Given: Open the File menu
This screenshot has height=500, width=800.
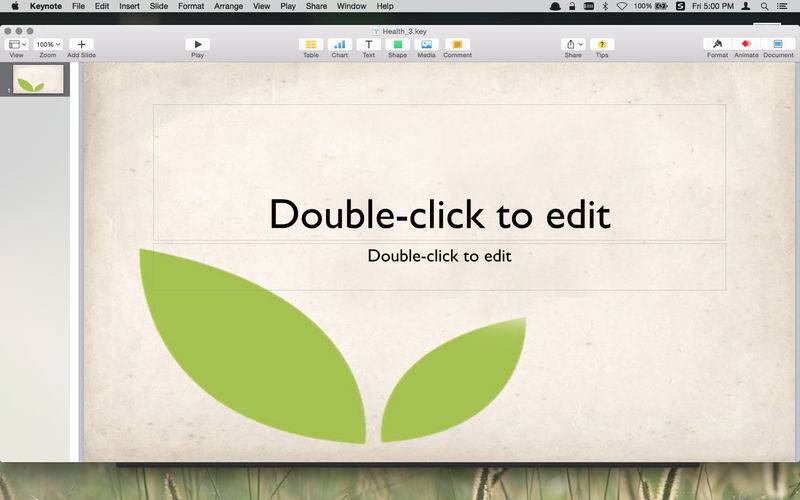Looking at the screenshot, I should (x=78, y=6).
